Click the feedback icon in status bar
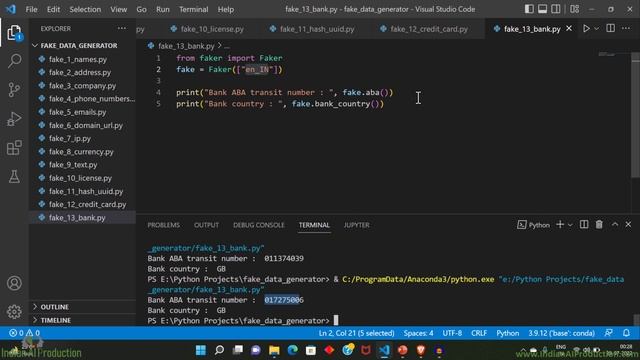This screenshot has width=640, height=360. point(609,333)
